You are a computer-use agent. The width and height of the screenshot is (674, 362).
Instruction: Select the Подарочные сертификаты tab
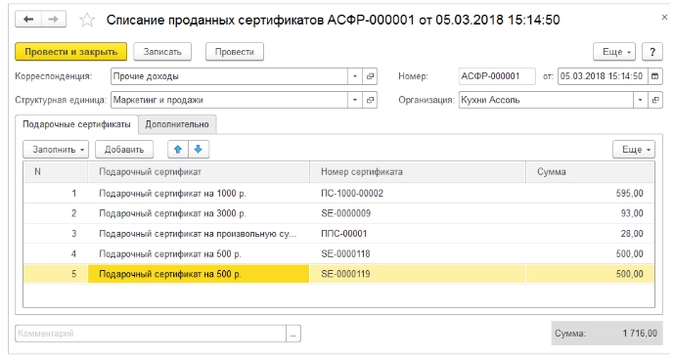(x=77, y=124)
